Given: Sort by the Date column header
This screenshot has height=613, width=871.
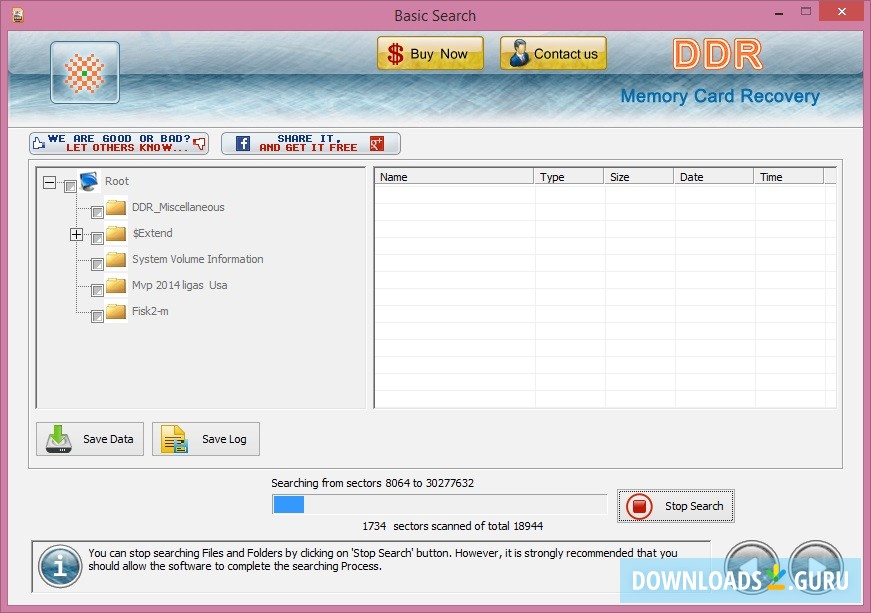Looking at the screenshot, I should [713, 177].
